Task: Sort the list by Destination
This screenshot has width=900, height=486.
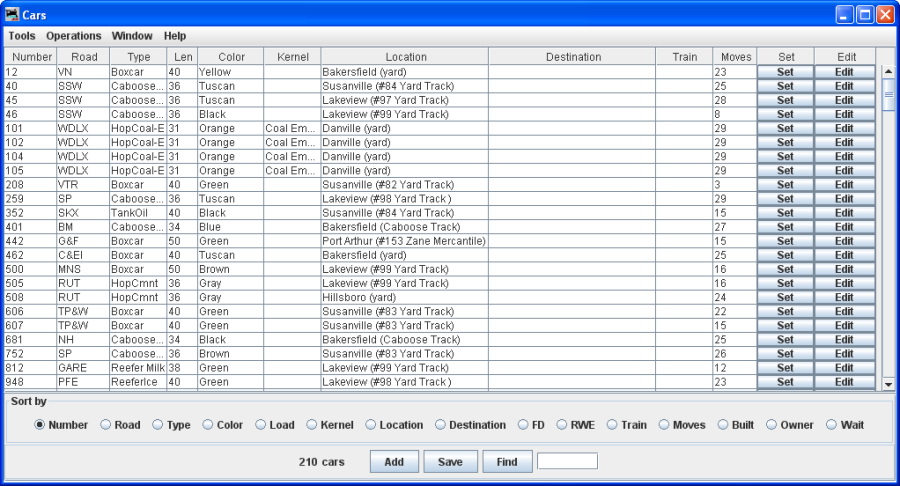Action: 441,425
